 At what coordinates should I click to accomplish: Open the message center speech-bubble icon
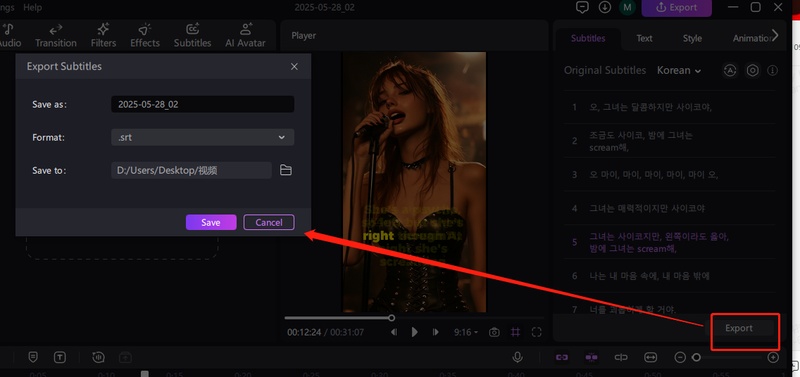[582, 7]
